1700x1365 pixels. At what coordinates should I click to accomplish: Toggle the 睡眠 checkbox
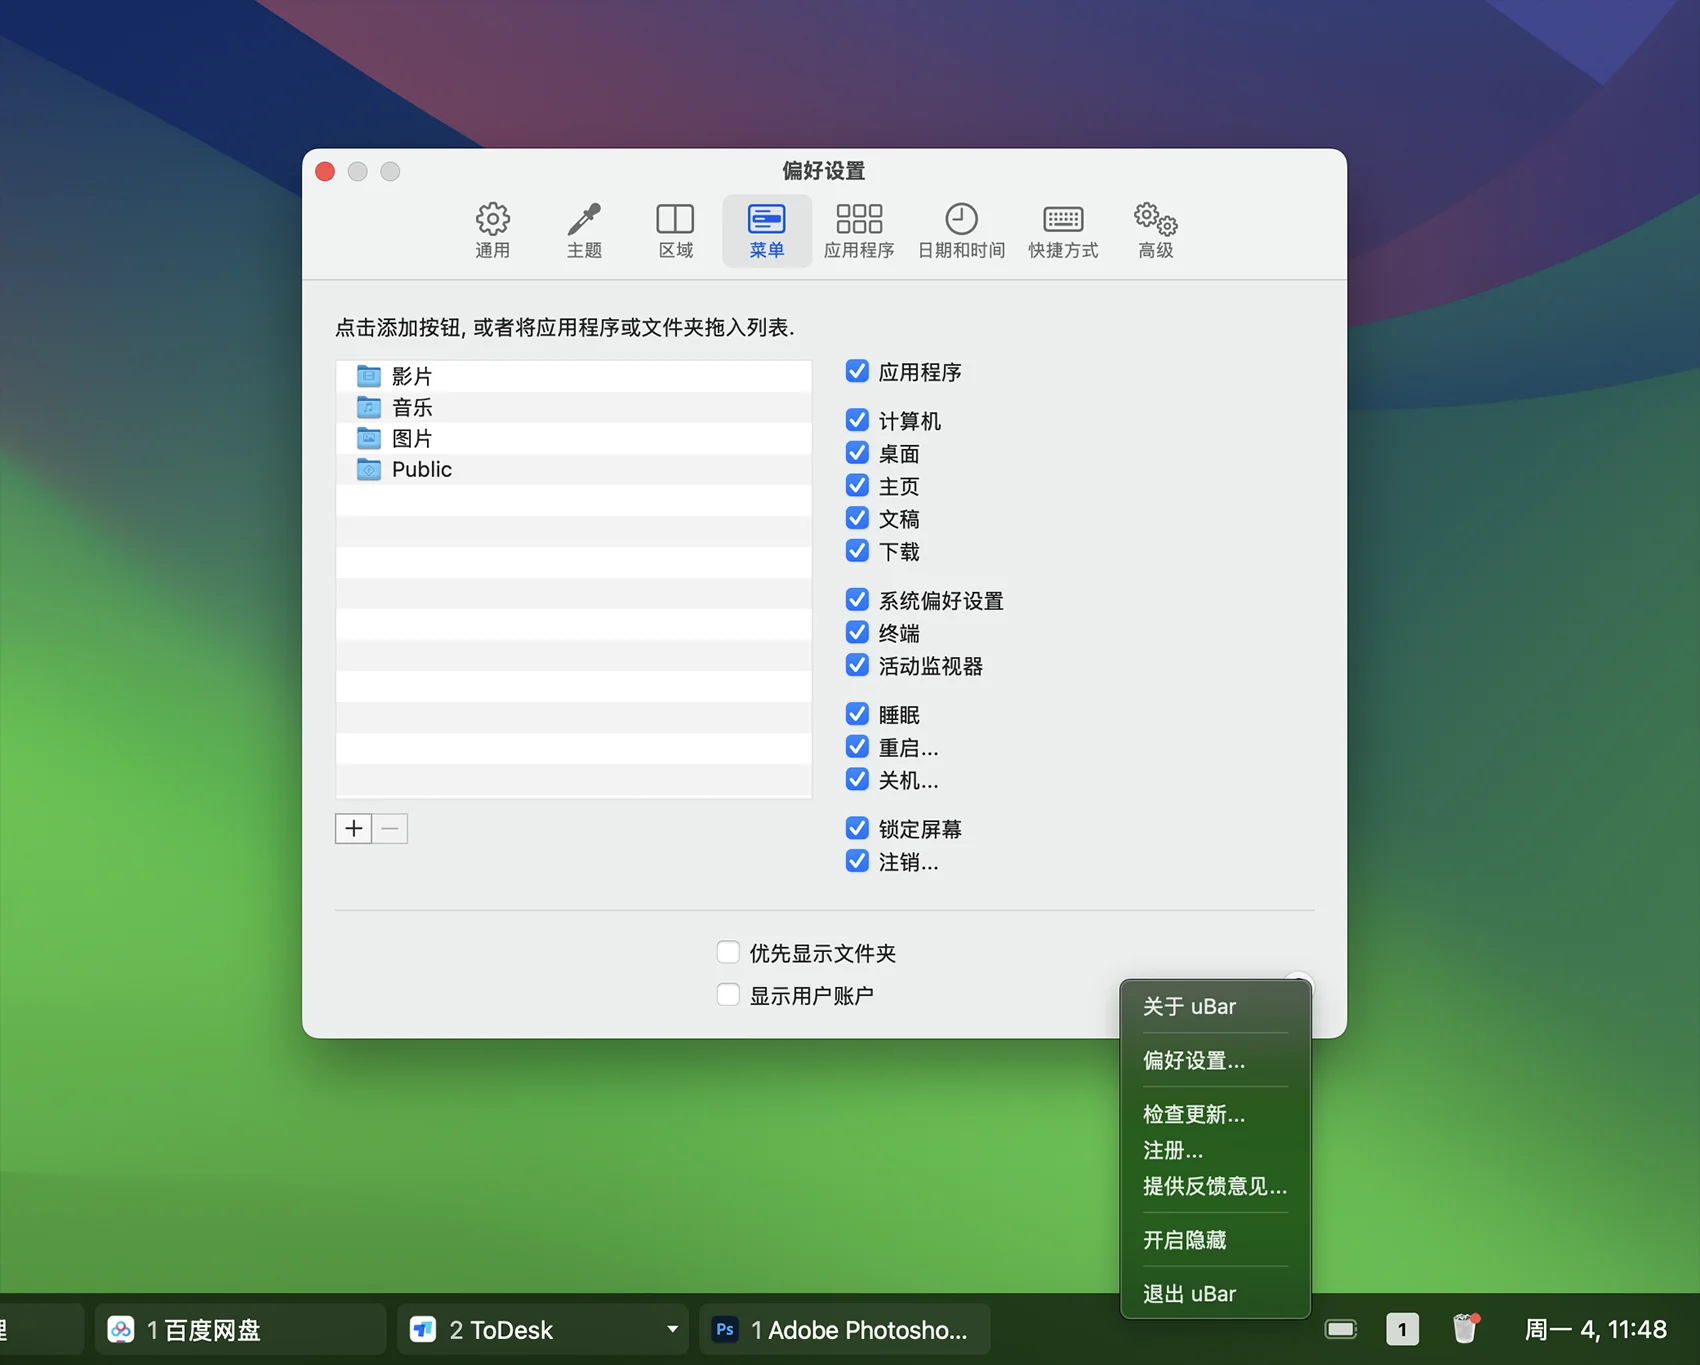pos(857,714)
